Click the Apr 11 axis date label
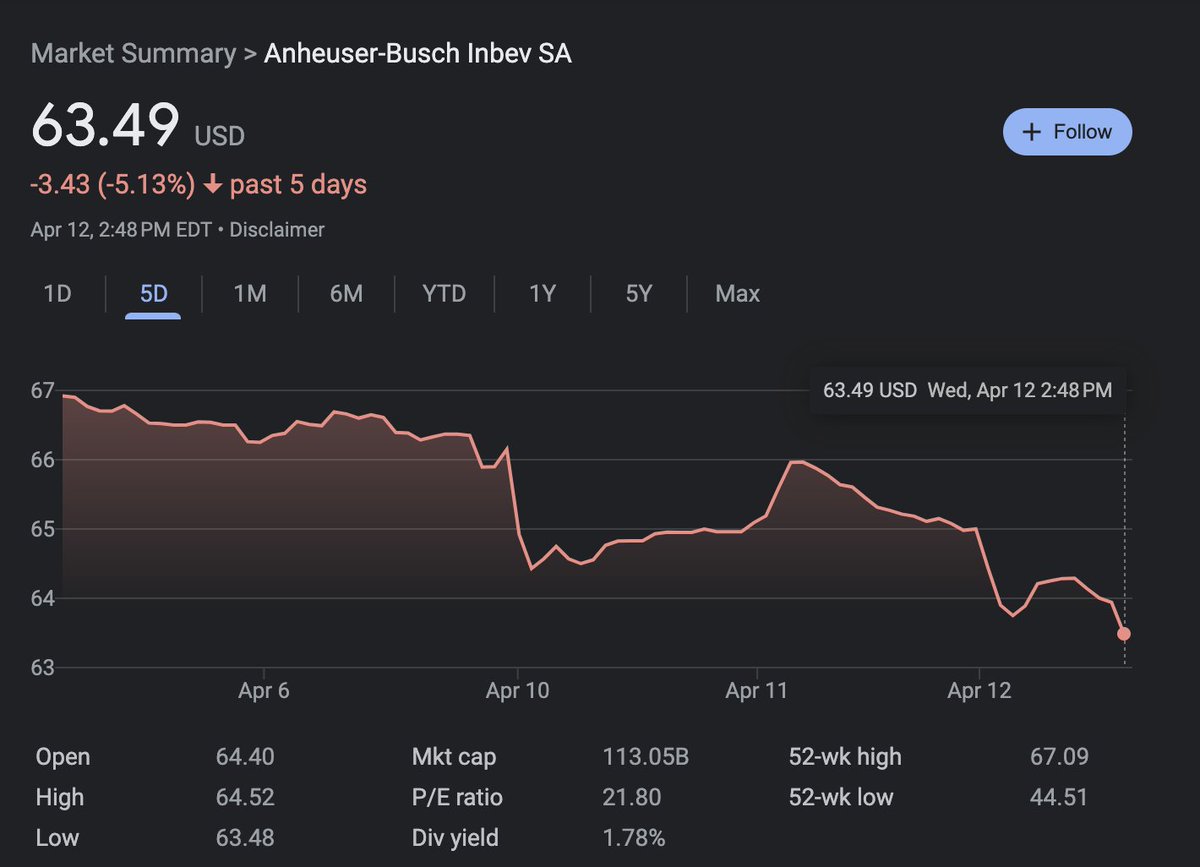The height and width of the screenshot is (867, 1200). tap(757, 690)
